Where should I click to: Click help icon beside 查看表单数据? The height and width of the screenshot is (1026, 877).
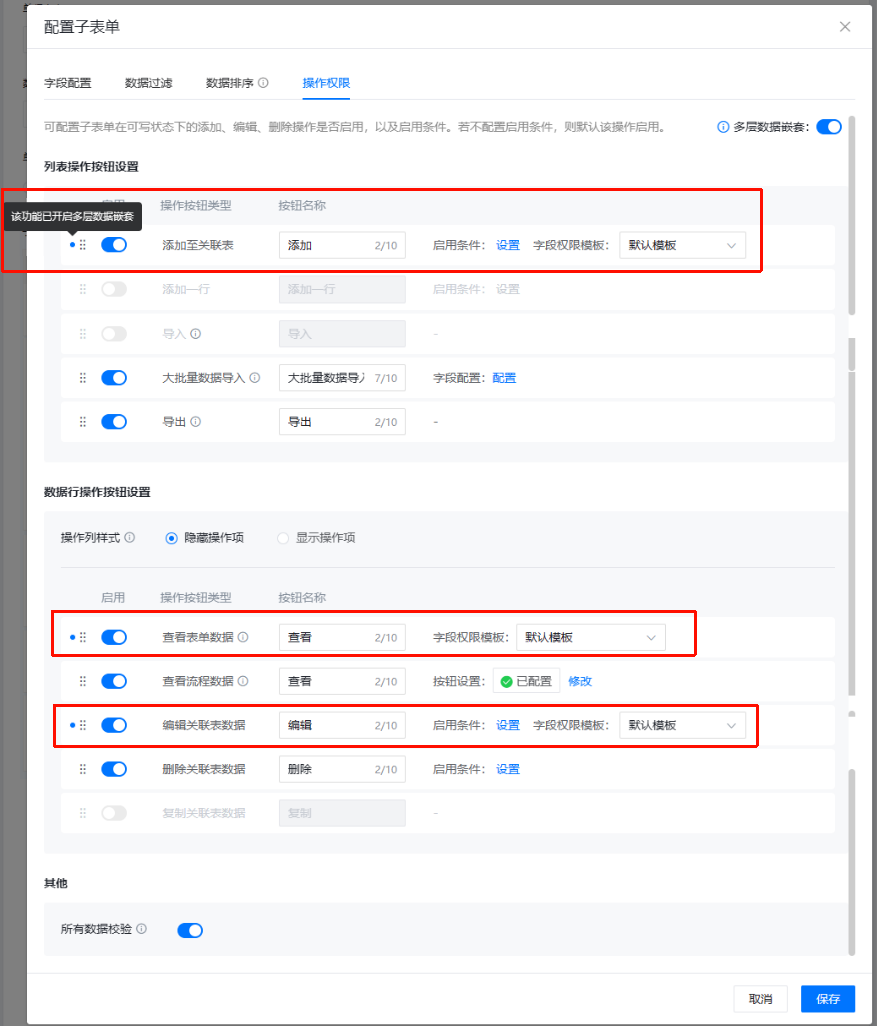click(x=243, y=637)
